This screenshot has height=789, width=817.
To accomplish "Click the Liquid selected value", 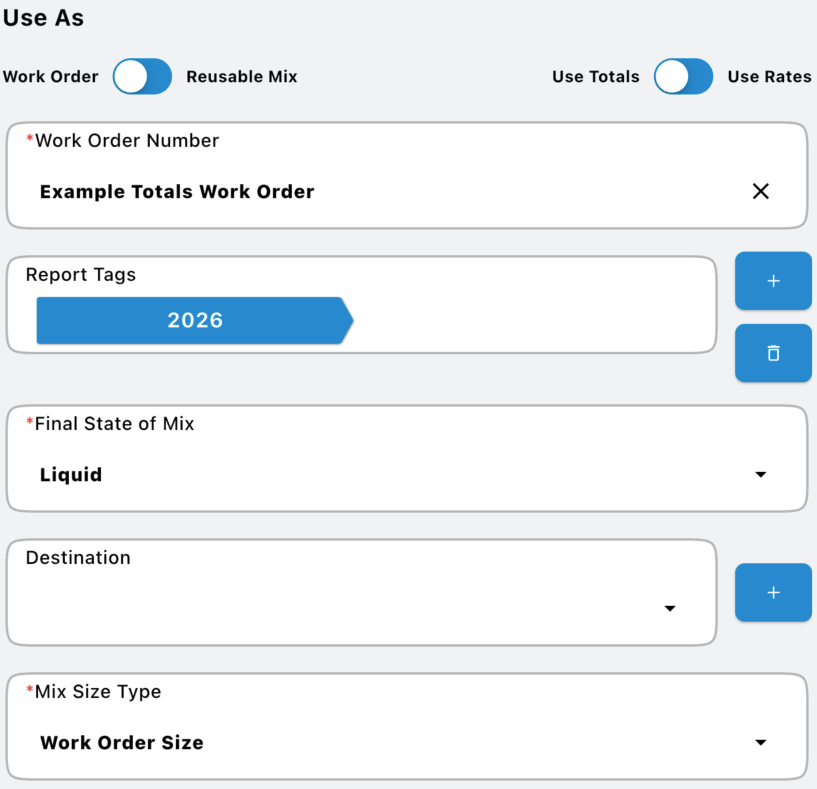I will coord(71,474).
